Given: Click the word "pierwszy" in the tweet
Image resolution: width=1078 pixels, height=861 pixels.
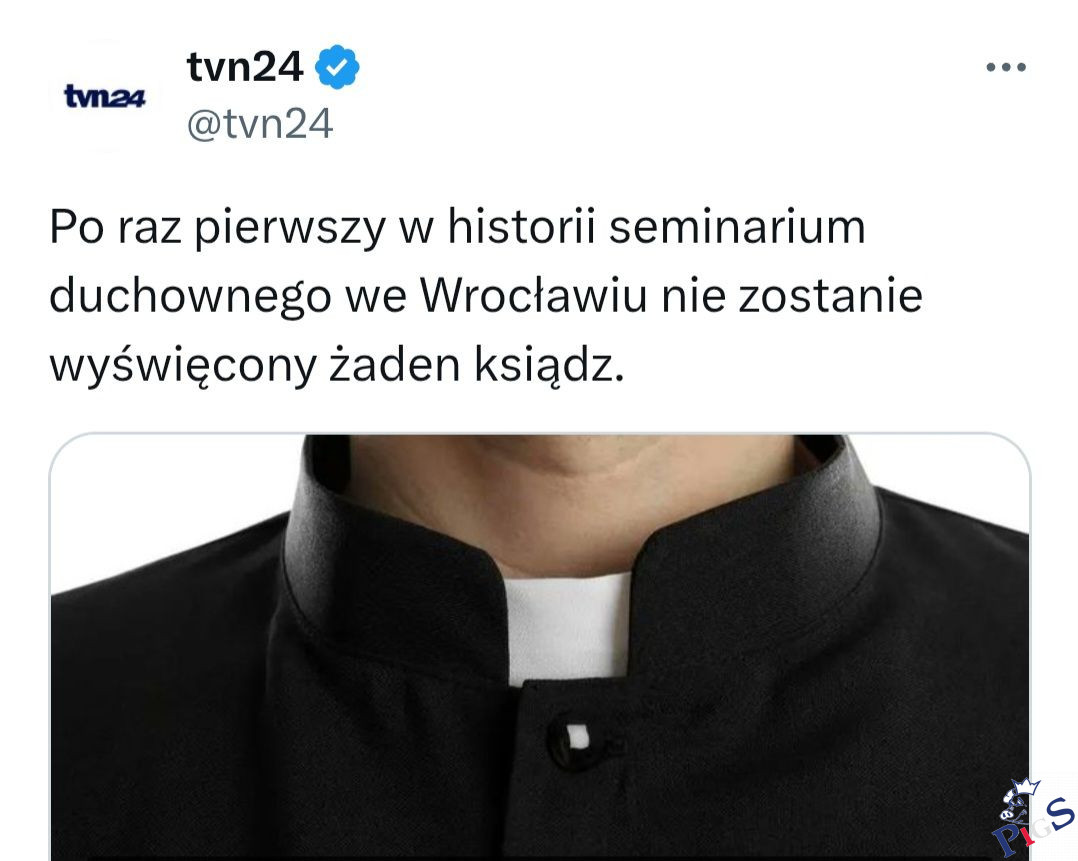Looking at the screenshot, I should (289, 229).
